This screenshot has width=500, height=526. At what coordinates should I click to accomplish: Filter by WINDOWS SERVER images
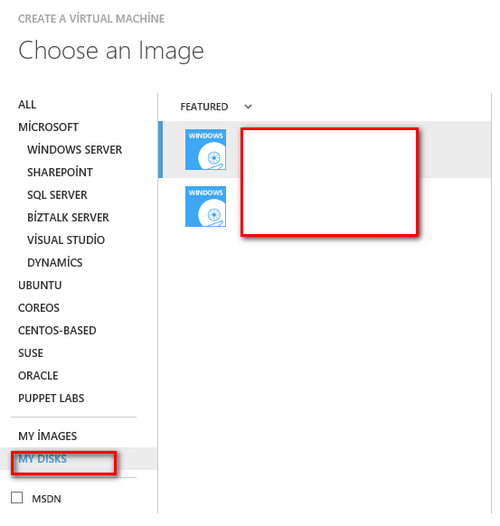point(74,149)
